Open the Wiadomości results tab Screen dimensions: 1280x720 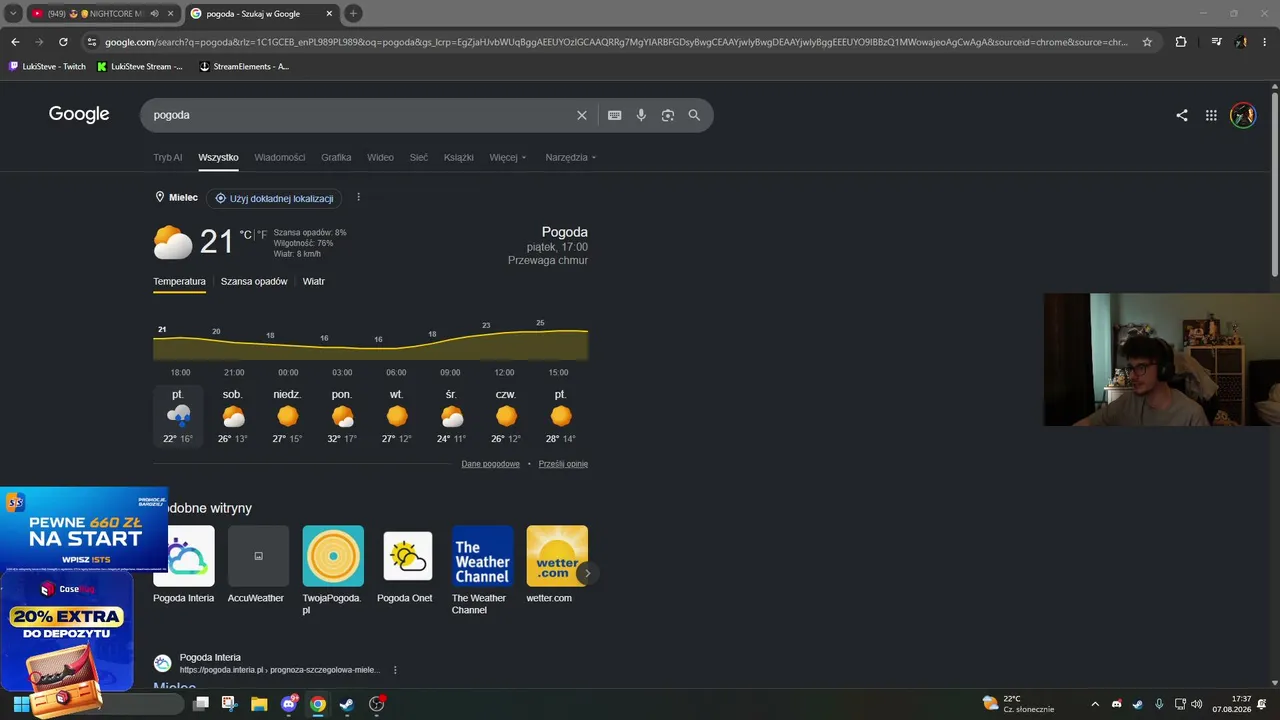(x=280, y=157)
